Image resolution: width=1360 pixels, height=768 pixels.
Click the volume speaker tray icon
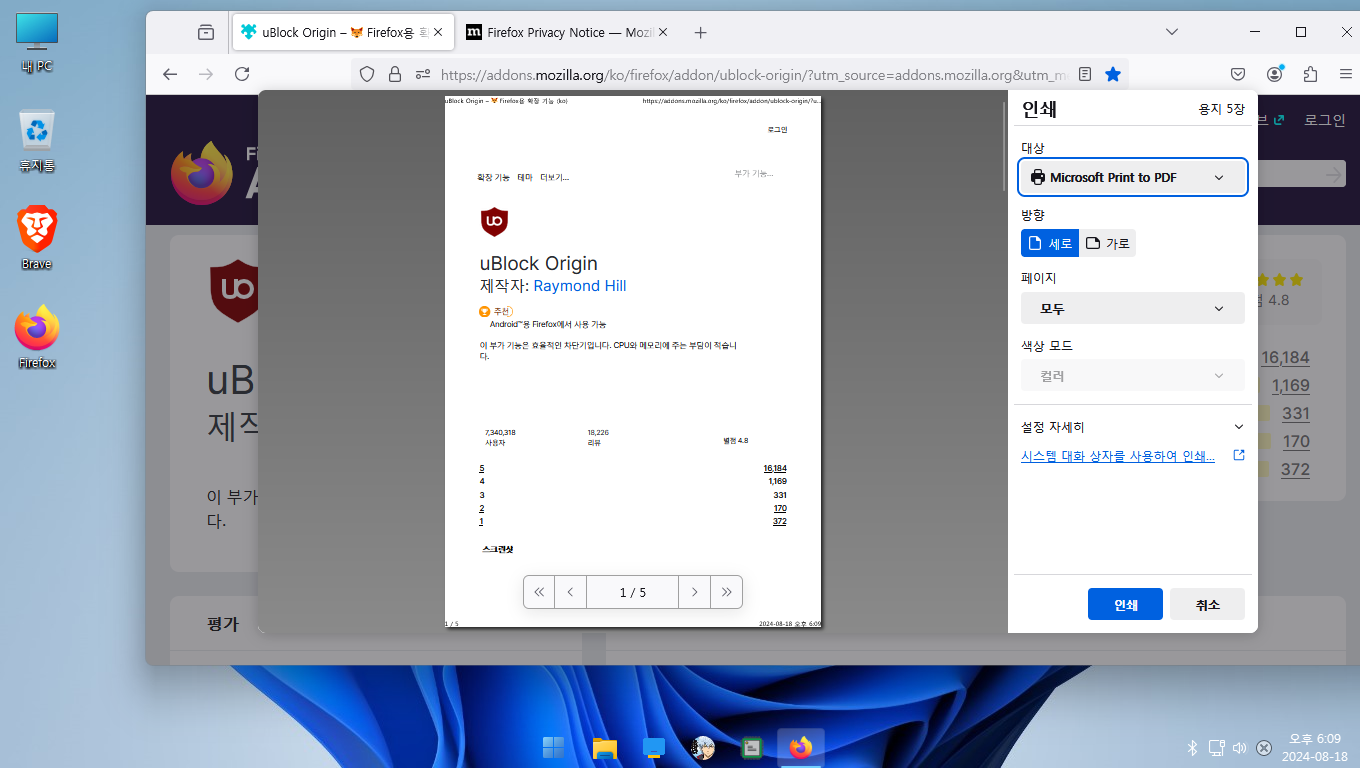click(x=1240, y=747)
